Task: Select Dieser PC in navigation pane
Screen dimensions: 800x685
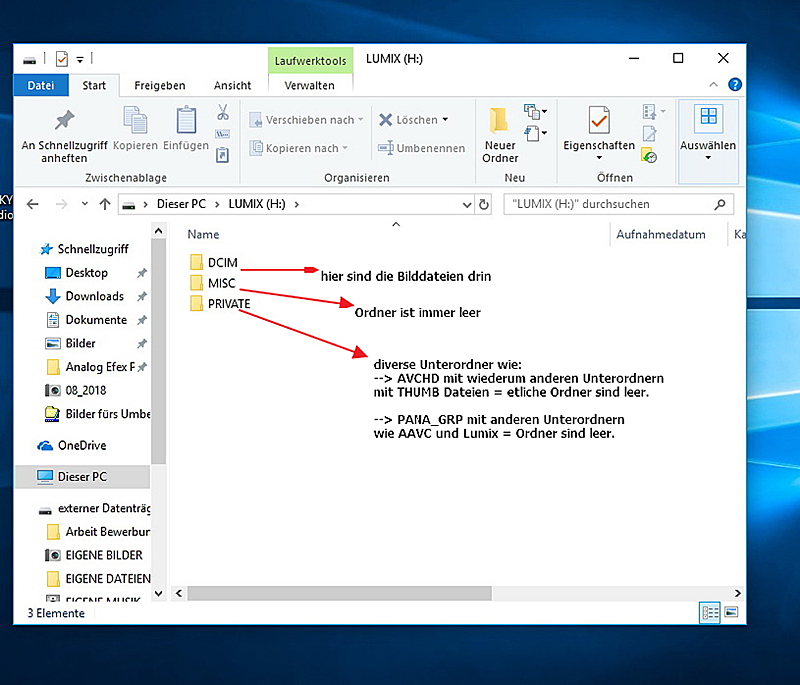Action: [82, 477]
